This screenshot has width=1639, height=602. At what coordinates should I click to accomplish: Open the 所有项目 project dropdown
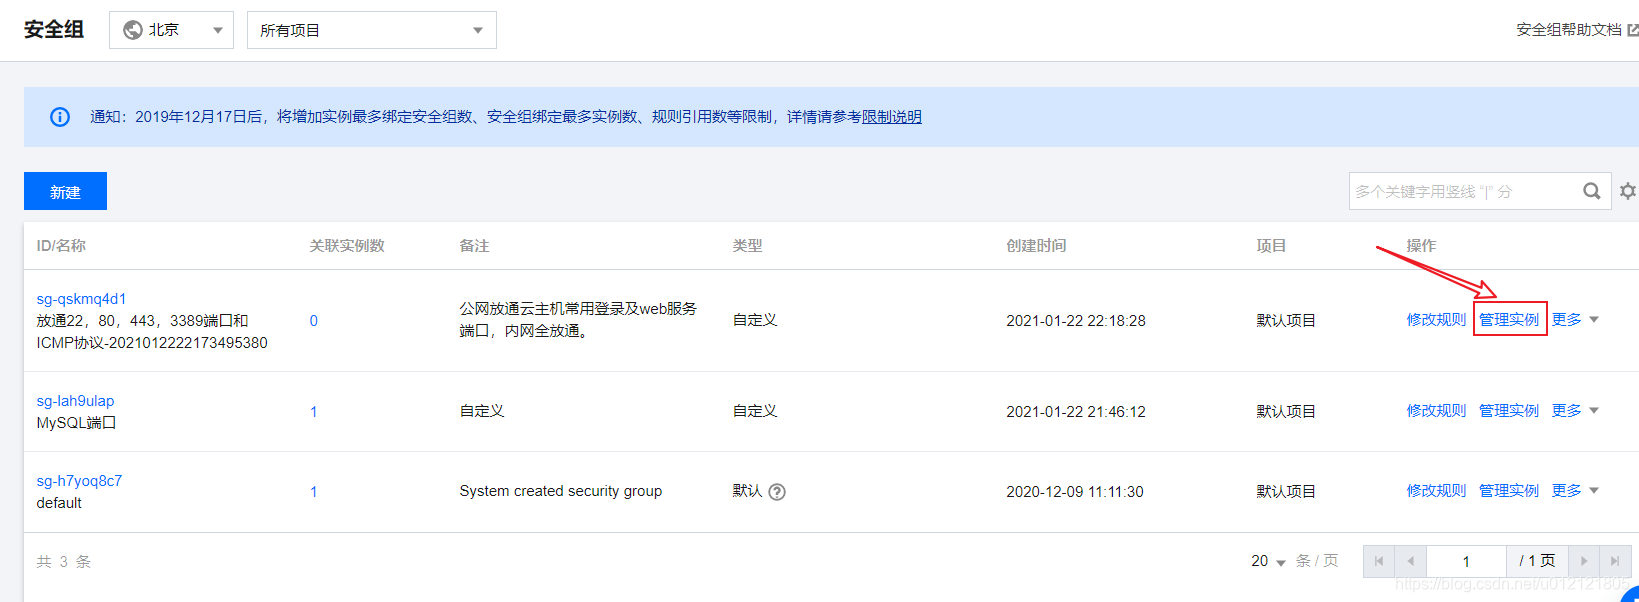pos(371,30)
